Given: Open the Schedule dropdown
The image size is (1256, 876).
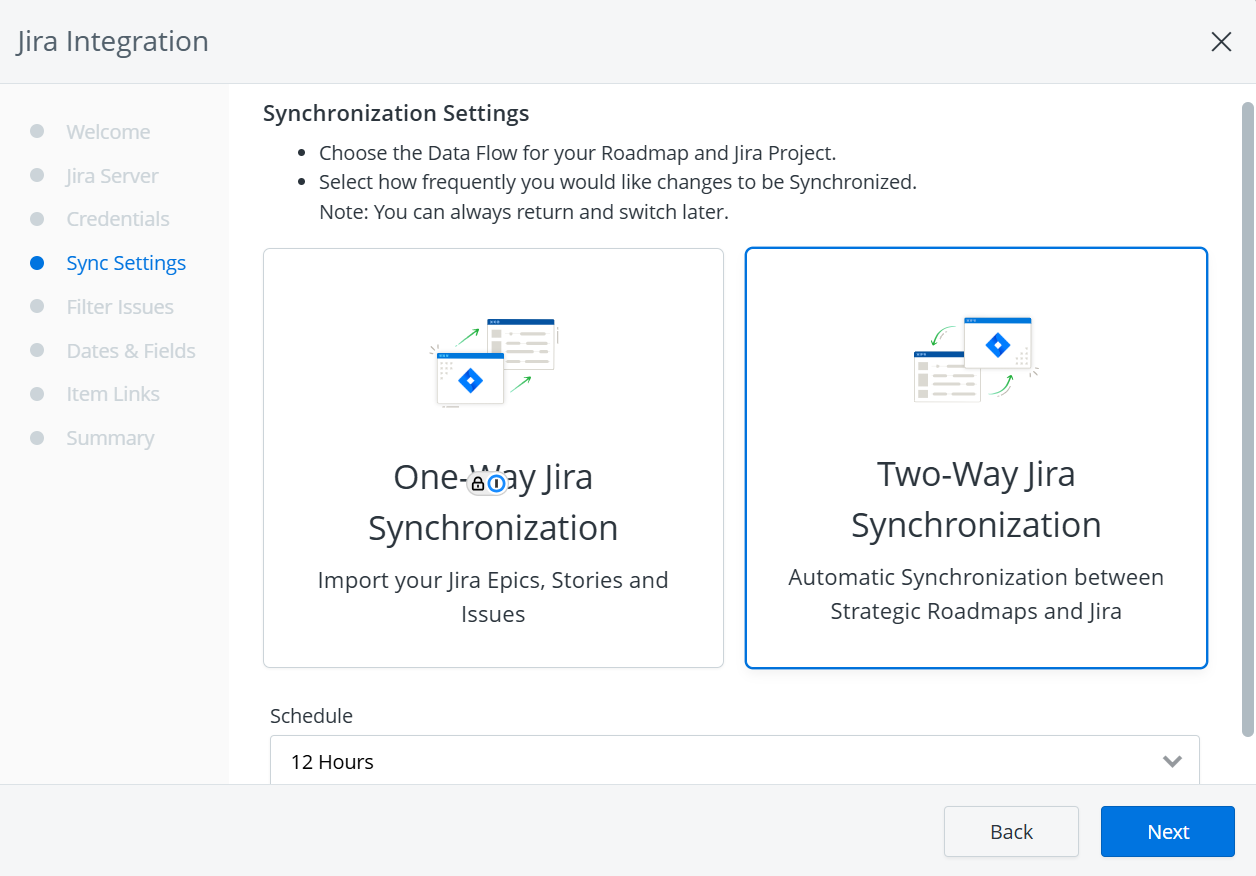Looking at the screenshot, I should 735,761.
